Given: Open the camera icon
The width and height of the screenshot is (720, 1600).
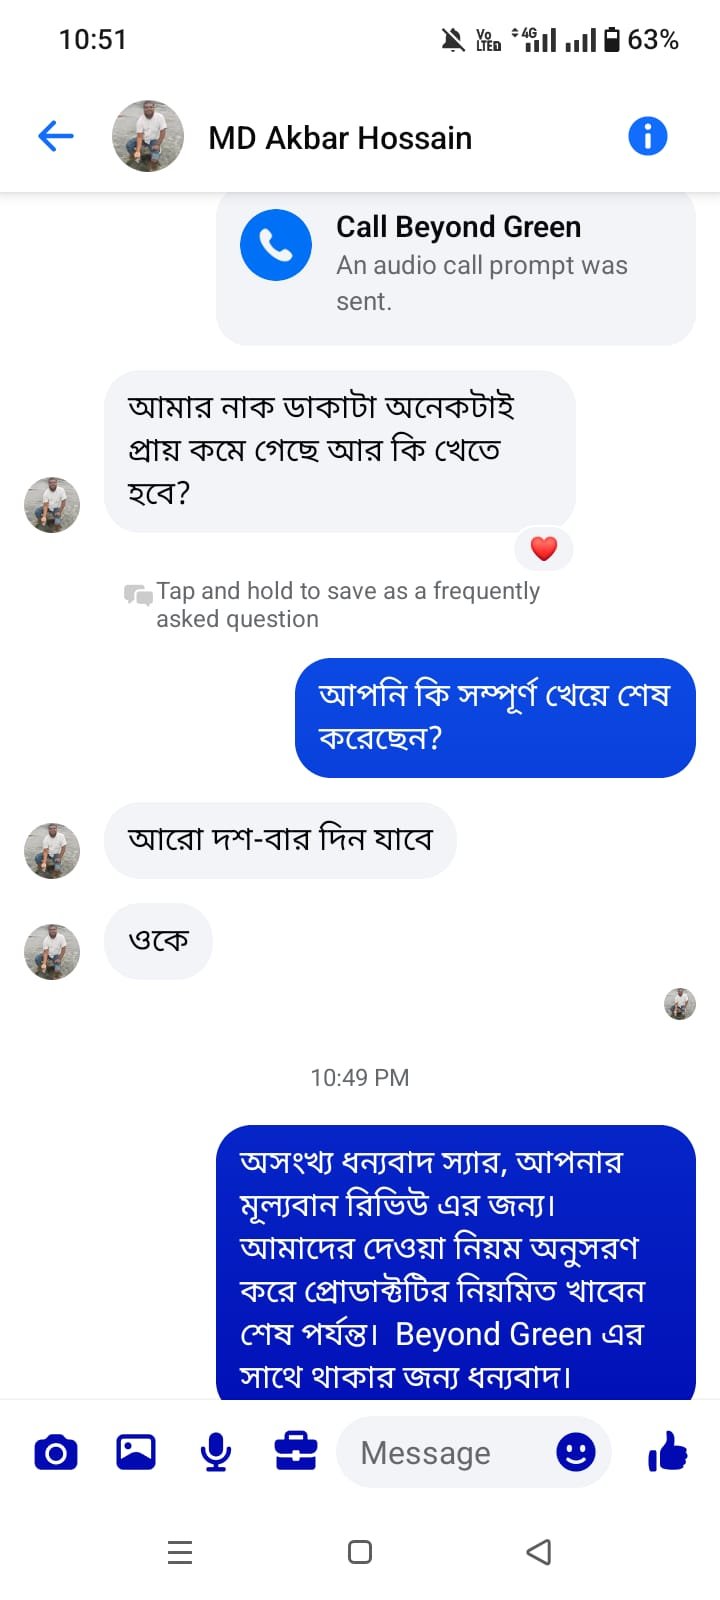Looking at the screenshot, I should [56, 1452].
